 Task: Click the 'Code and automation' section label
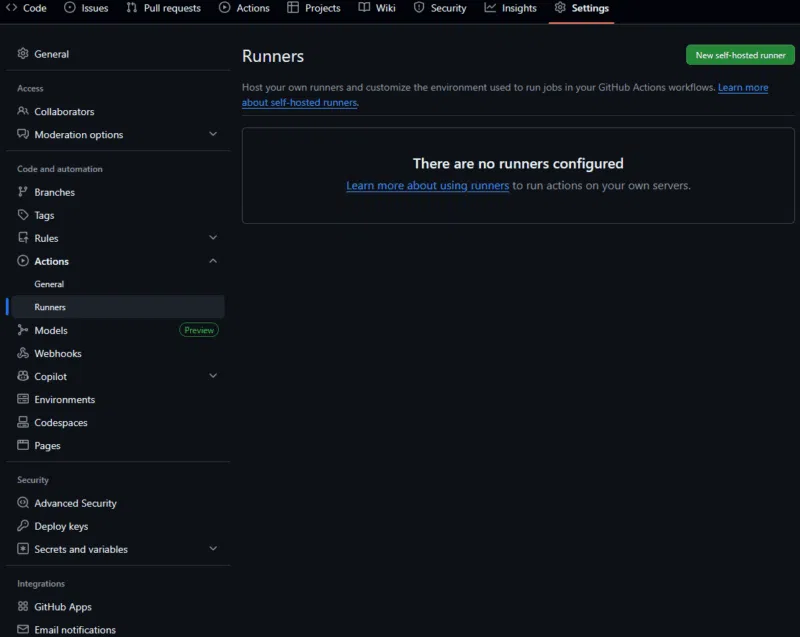[x=60, y=169]
